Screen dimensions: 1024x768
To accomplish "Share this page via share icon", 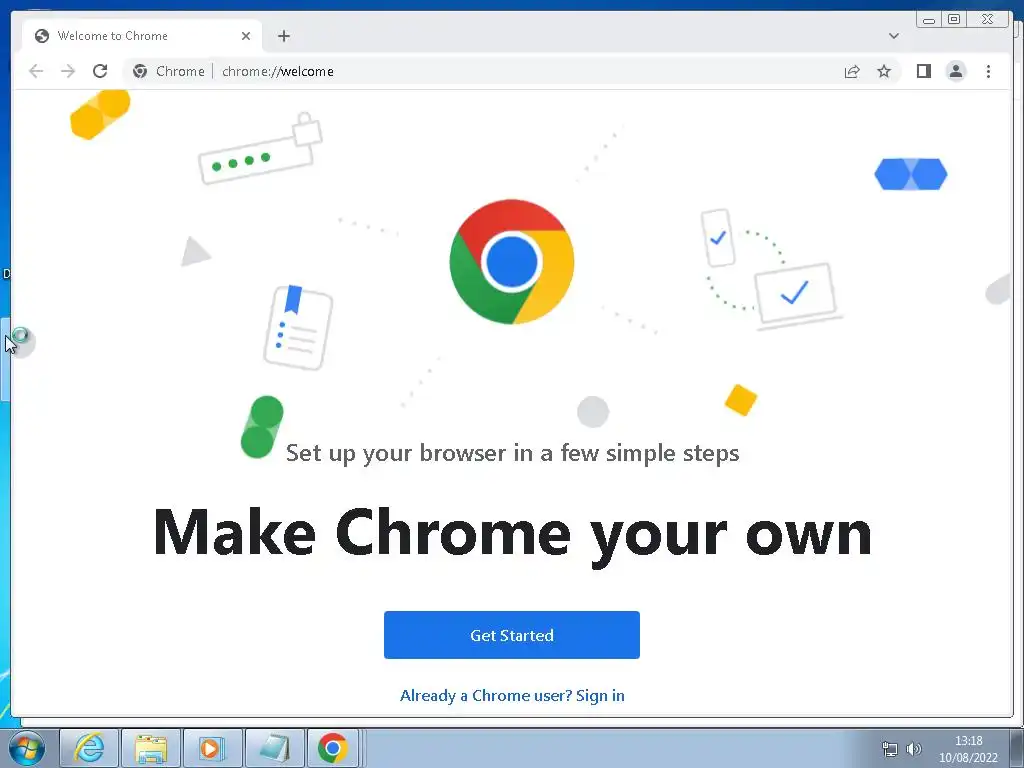I will (x=852, y=71).
